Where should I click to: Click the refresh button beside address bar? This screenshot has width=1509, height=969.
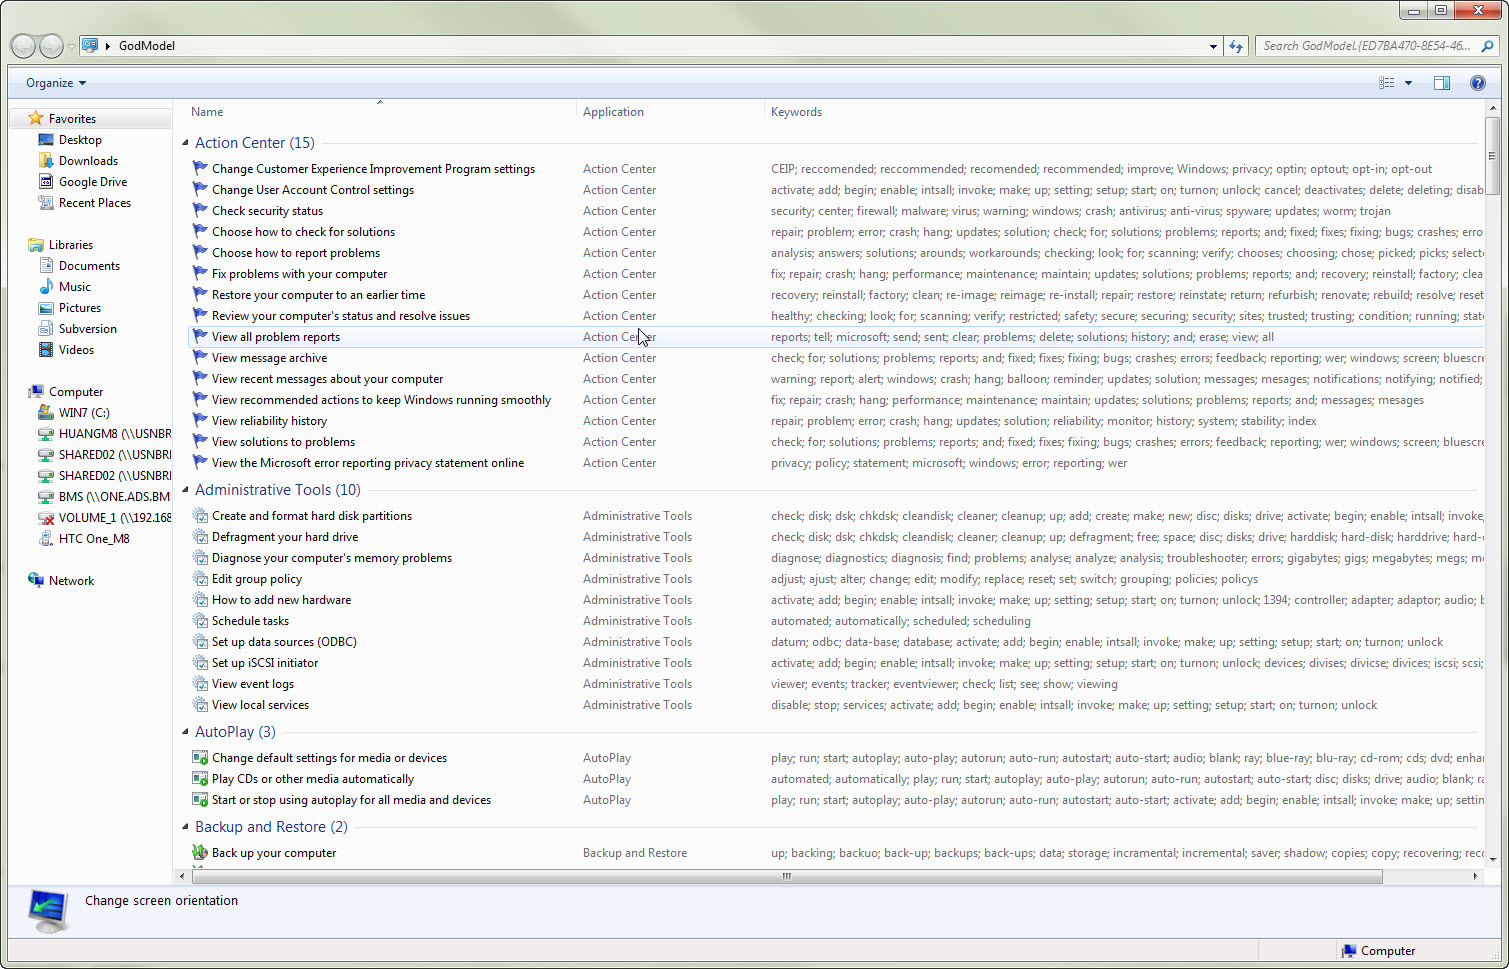pyautogui.click(x=1236, y=46)
